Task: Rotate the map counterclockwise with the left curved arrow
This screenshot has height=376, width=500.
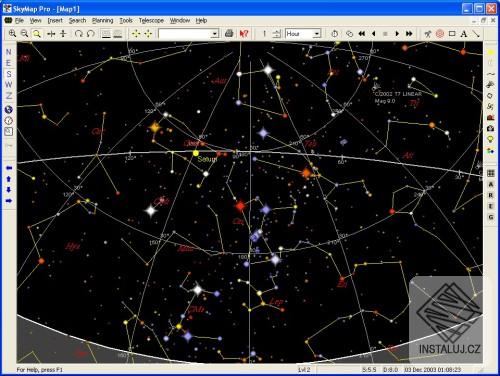Action: [79, 34]
